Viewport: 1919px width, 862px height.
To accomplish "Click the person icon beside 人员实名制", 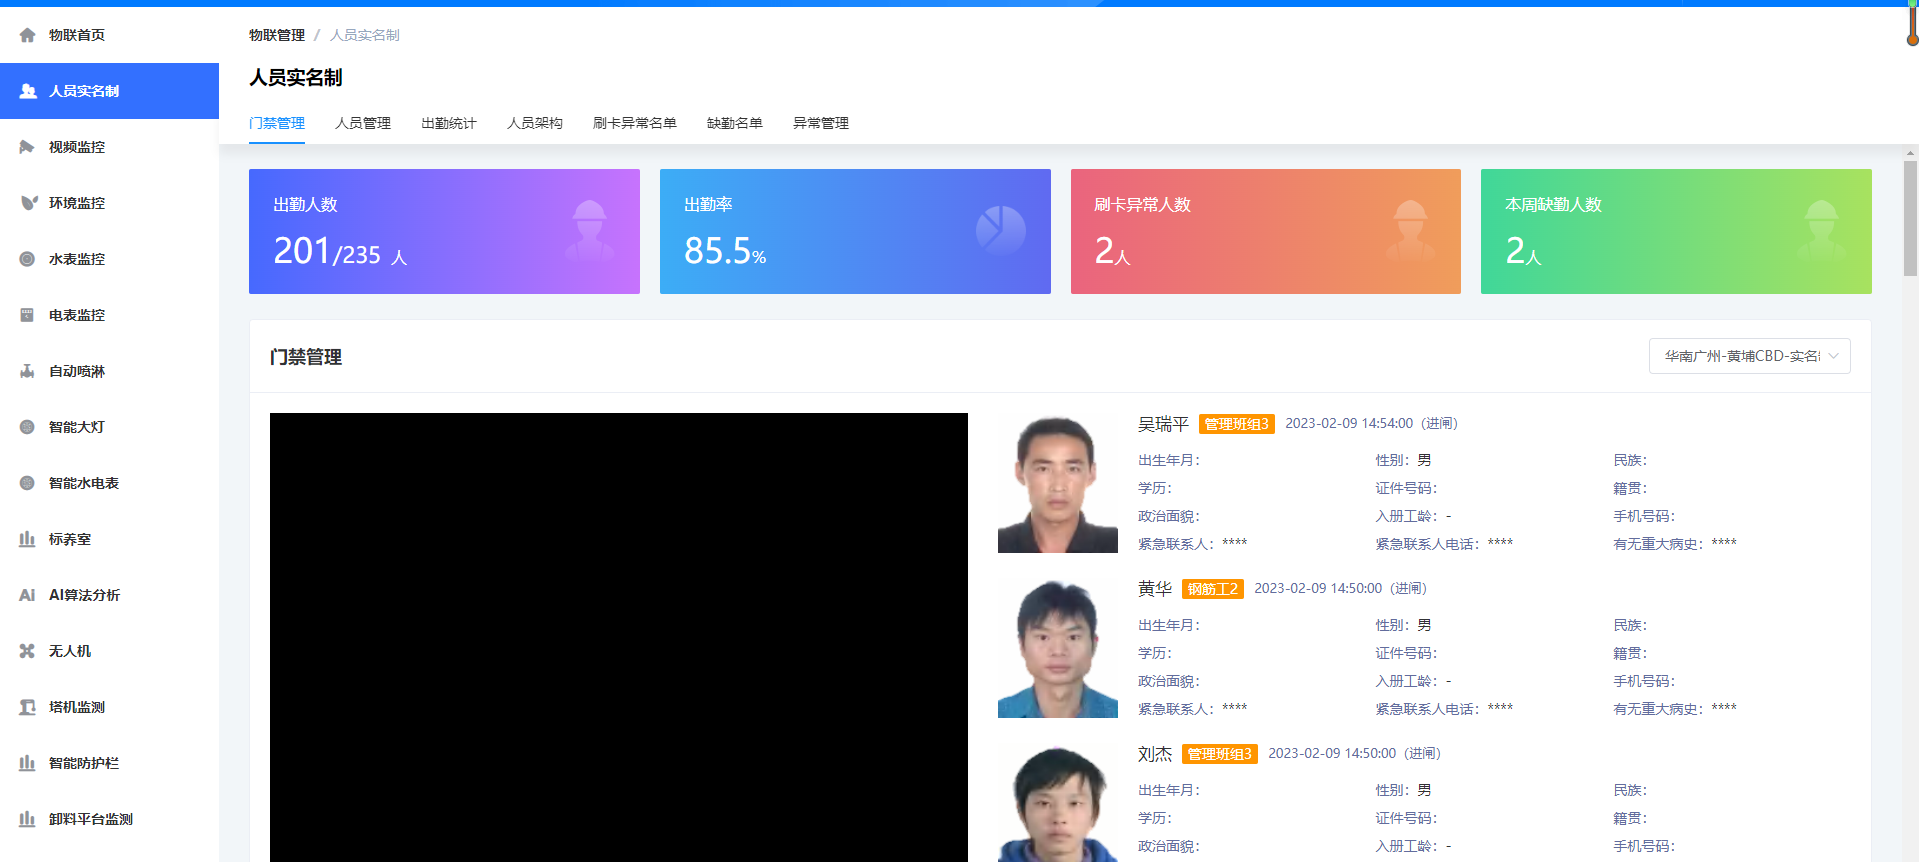I will (x=28, y=91).
